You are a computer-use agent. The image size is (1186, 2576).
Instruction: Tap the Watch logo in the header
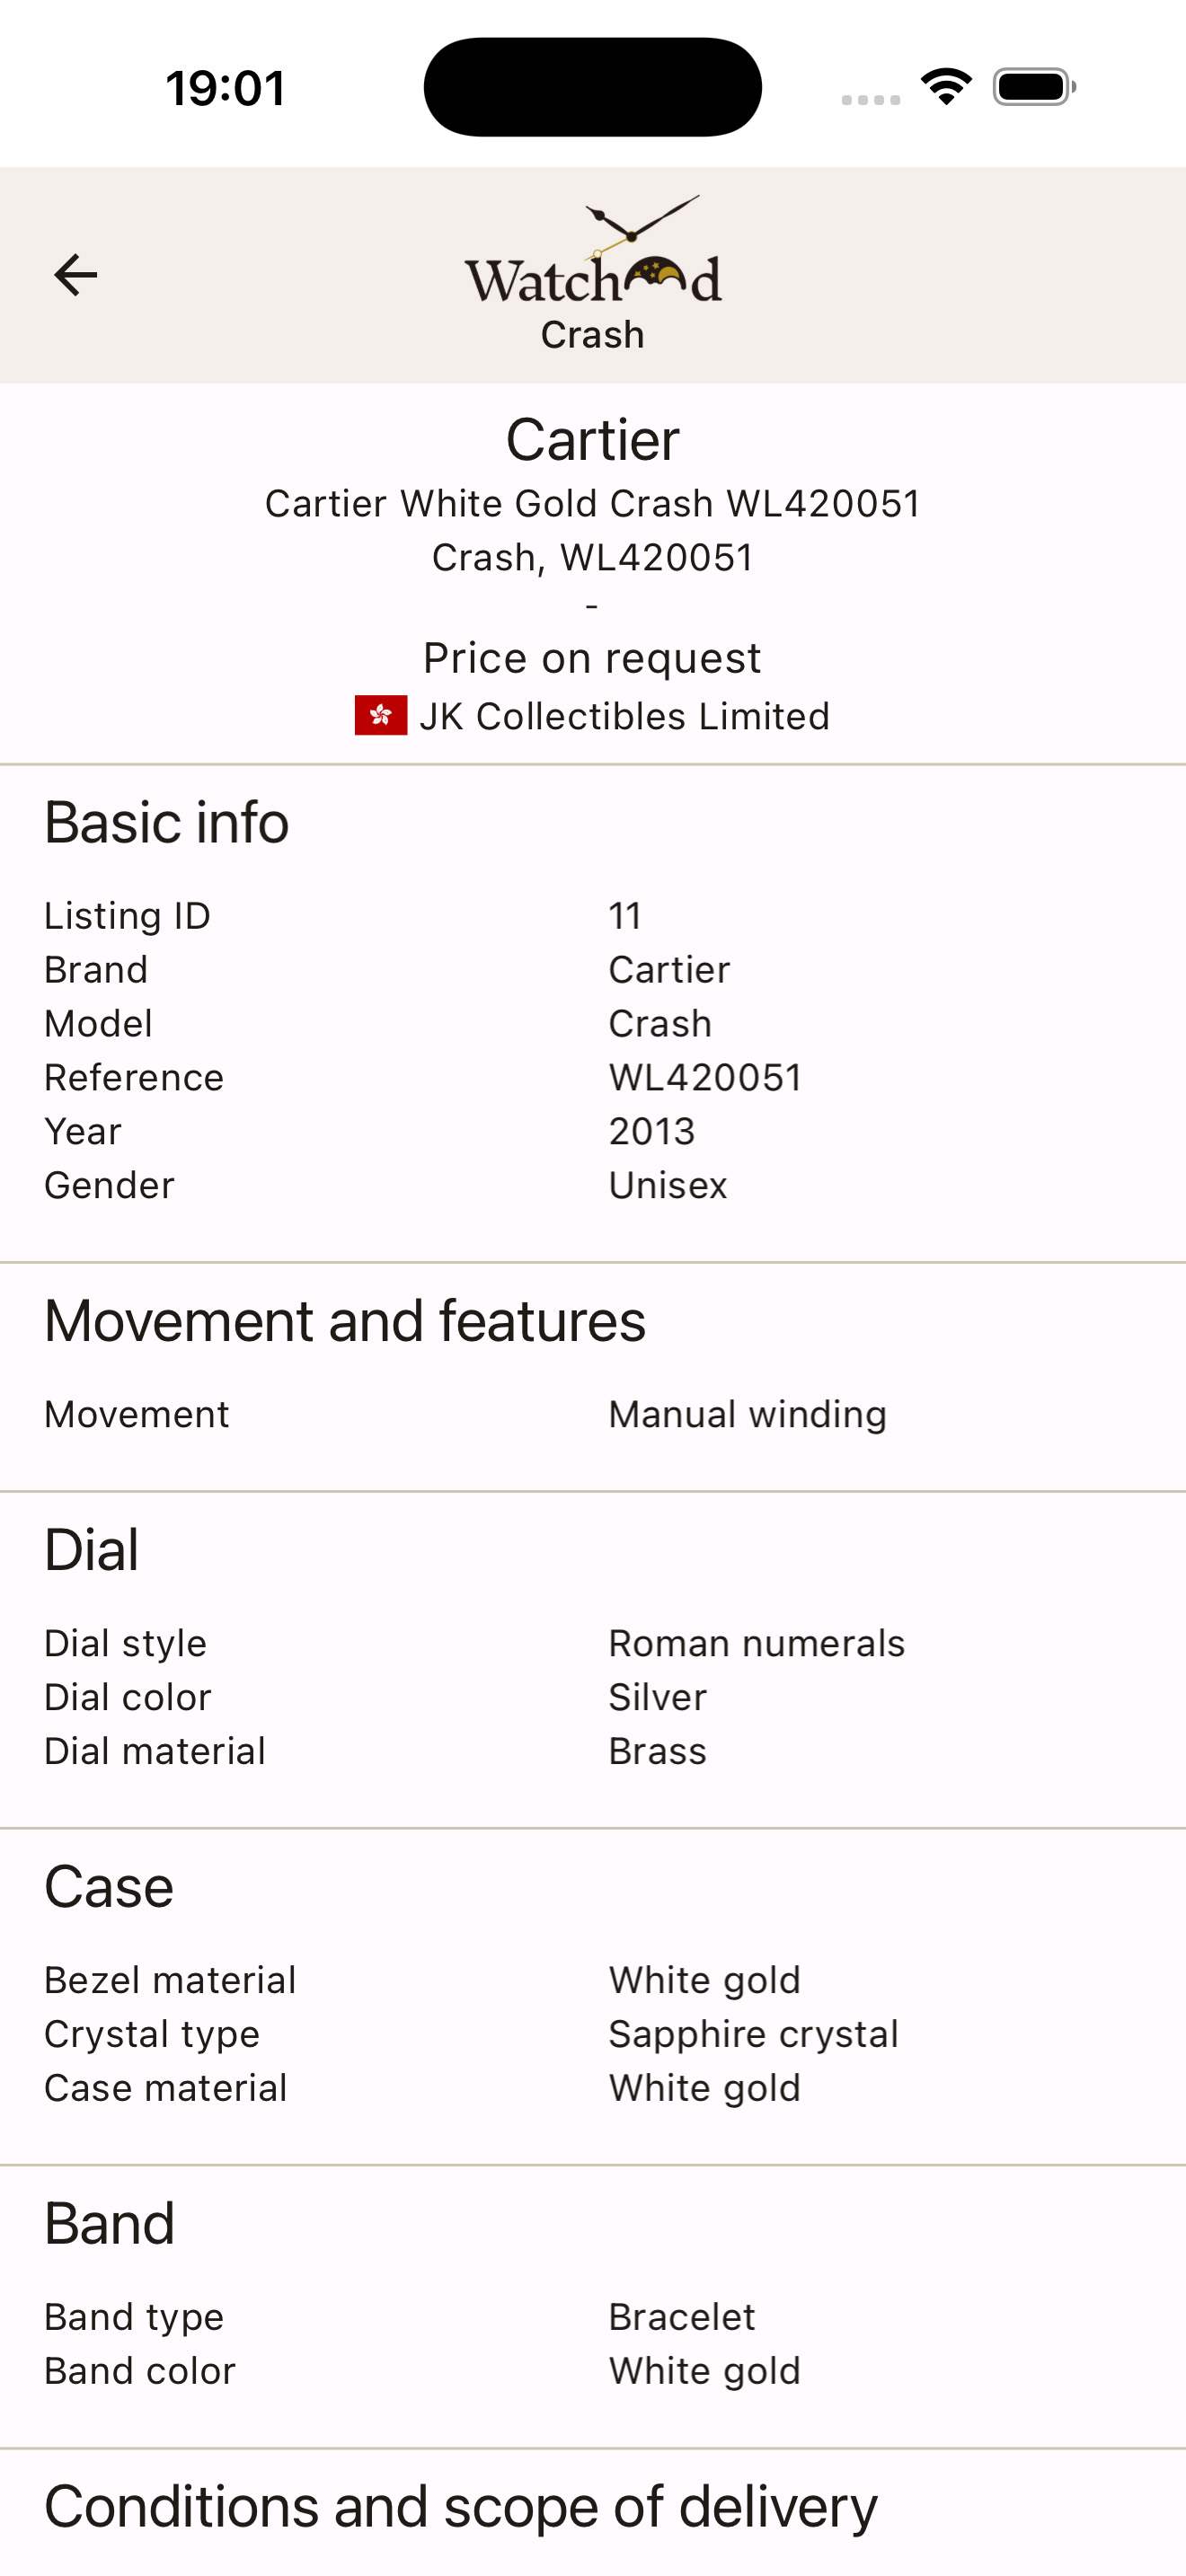pyautogui.click(x=592, y=254)
